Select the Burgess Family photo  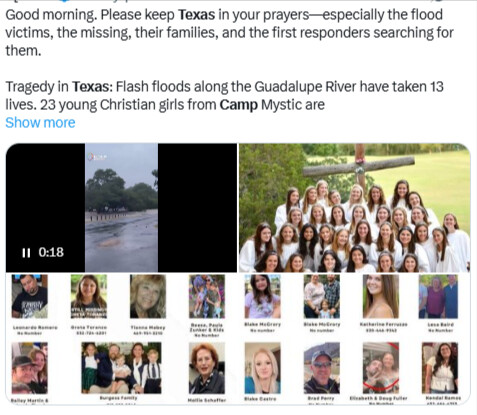[121, 368]
